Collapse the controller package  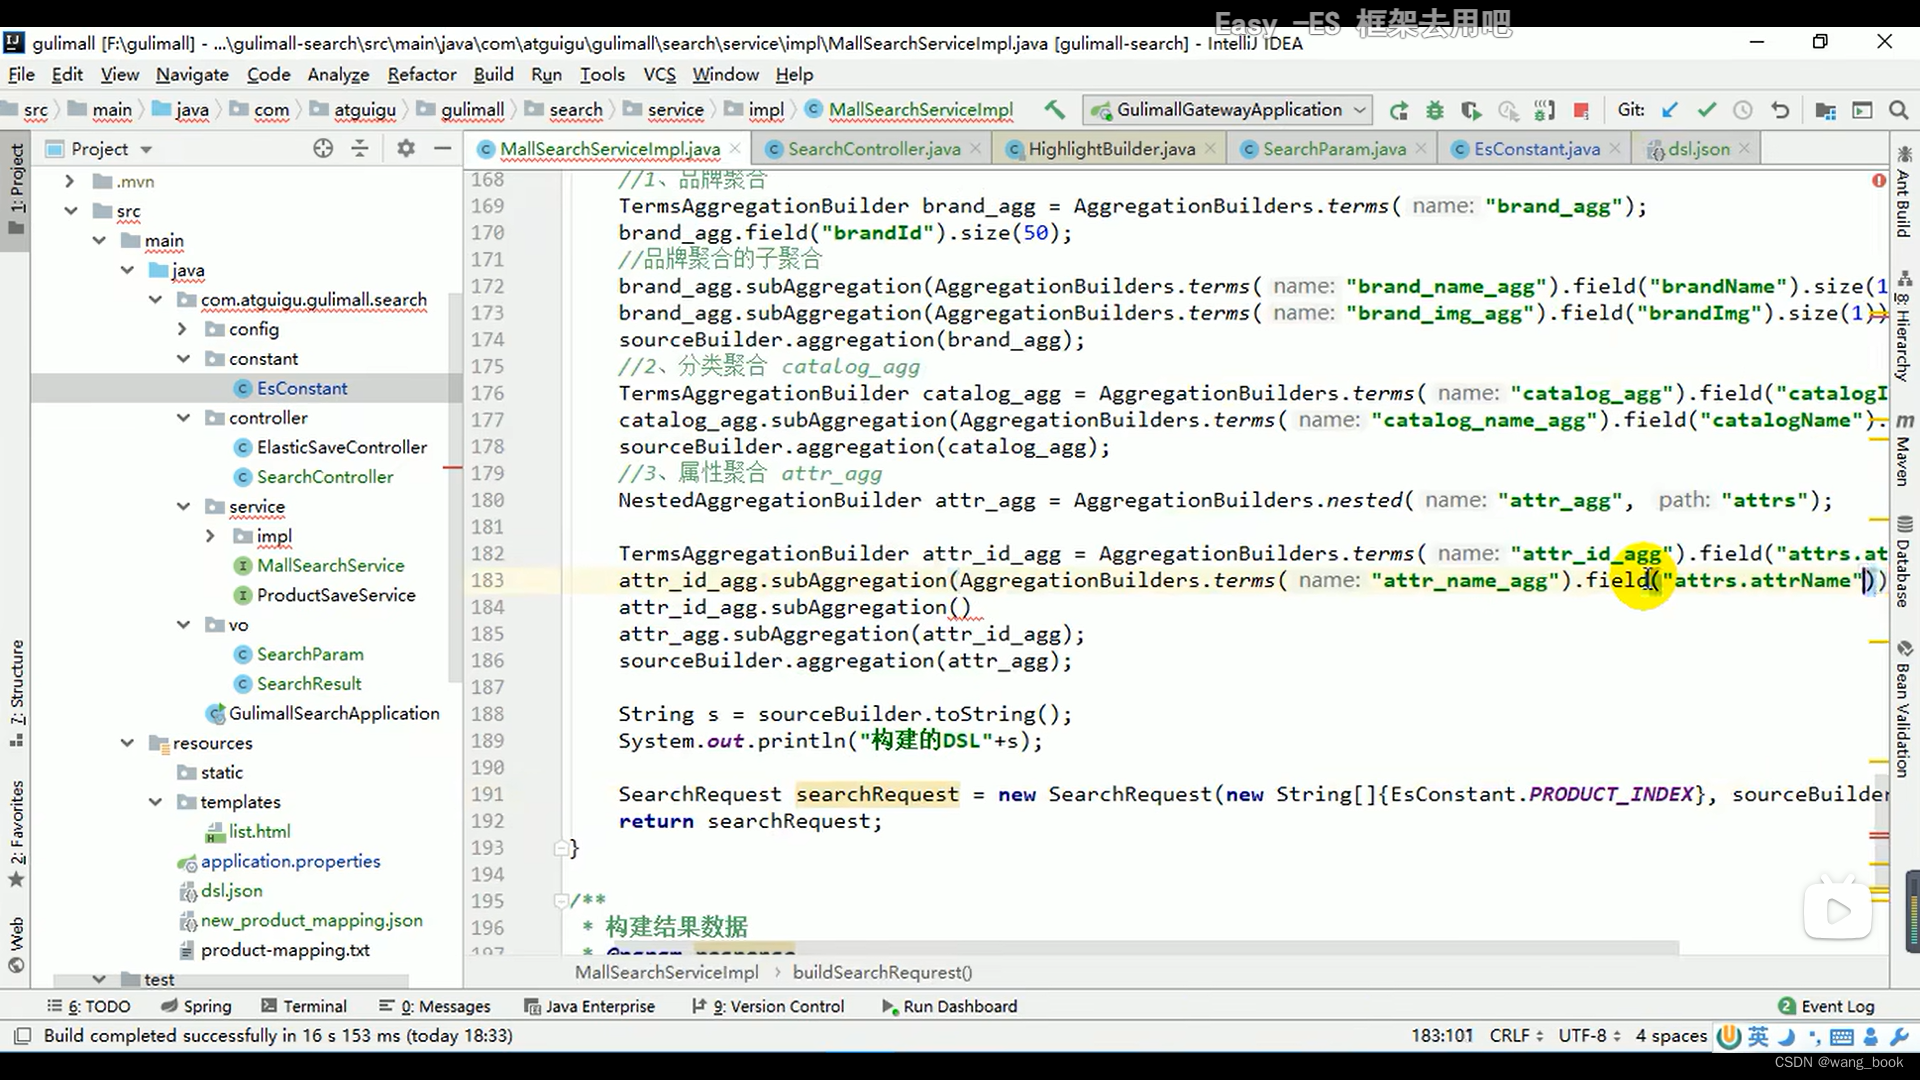183,418
